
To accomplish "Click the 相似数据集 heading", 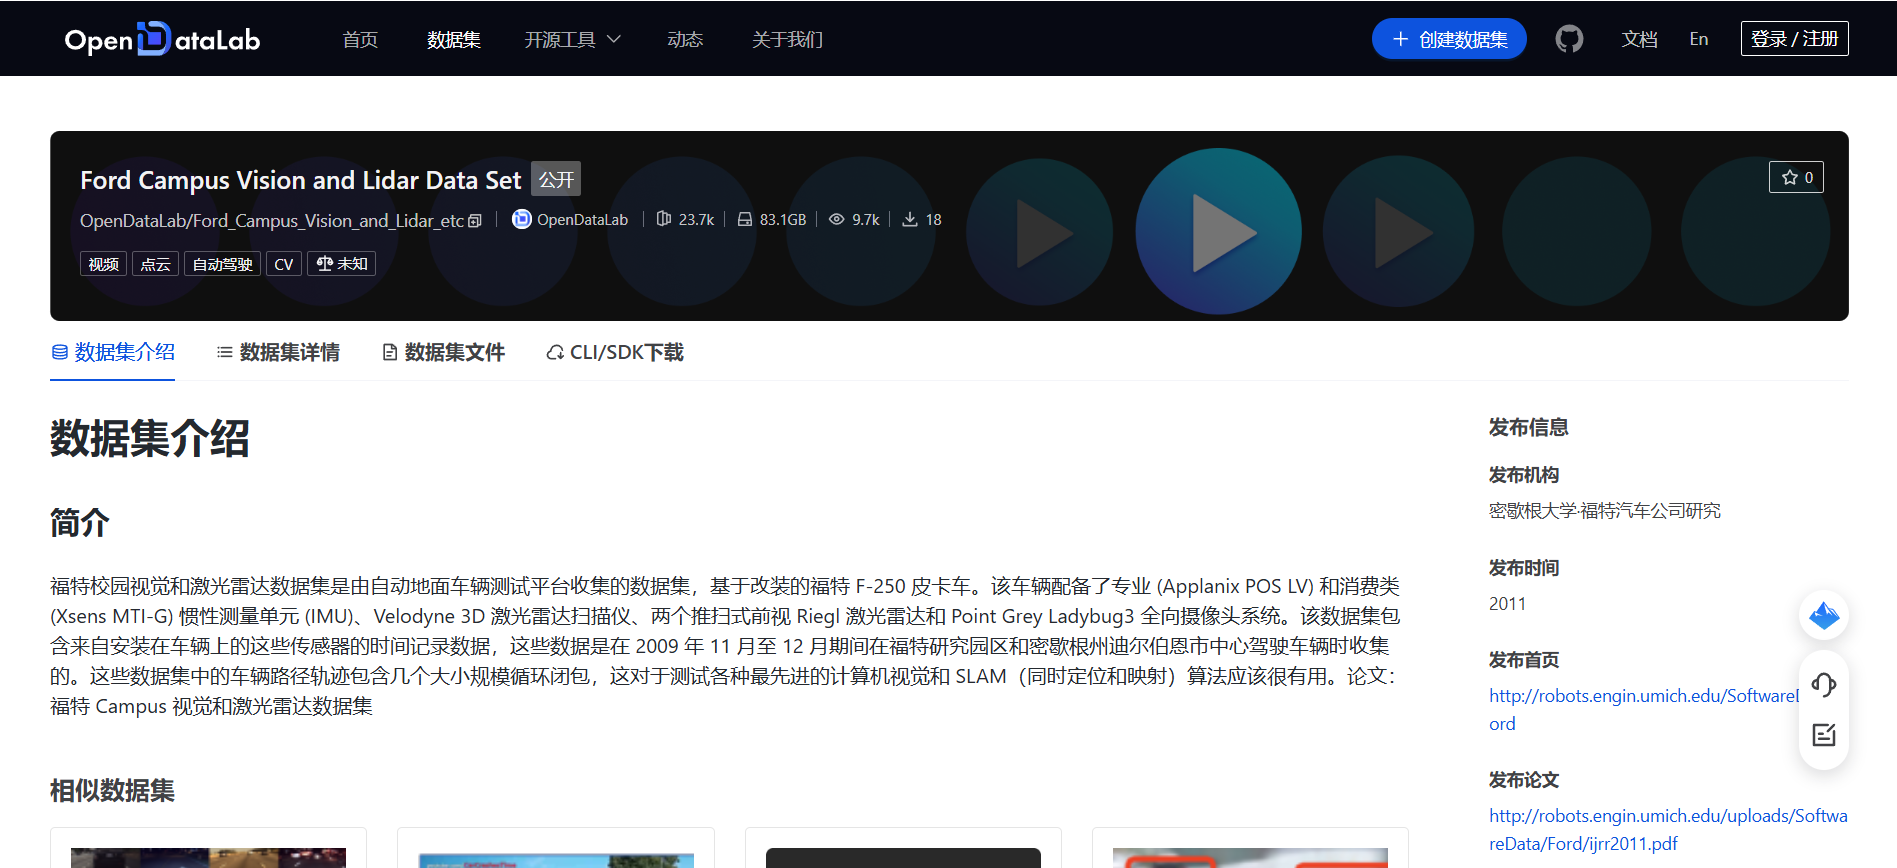I will tap(112, 790).
